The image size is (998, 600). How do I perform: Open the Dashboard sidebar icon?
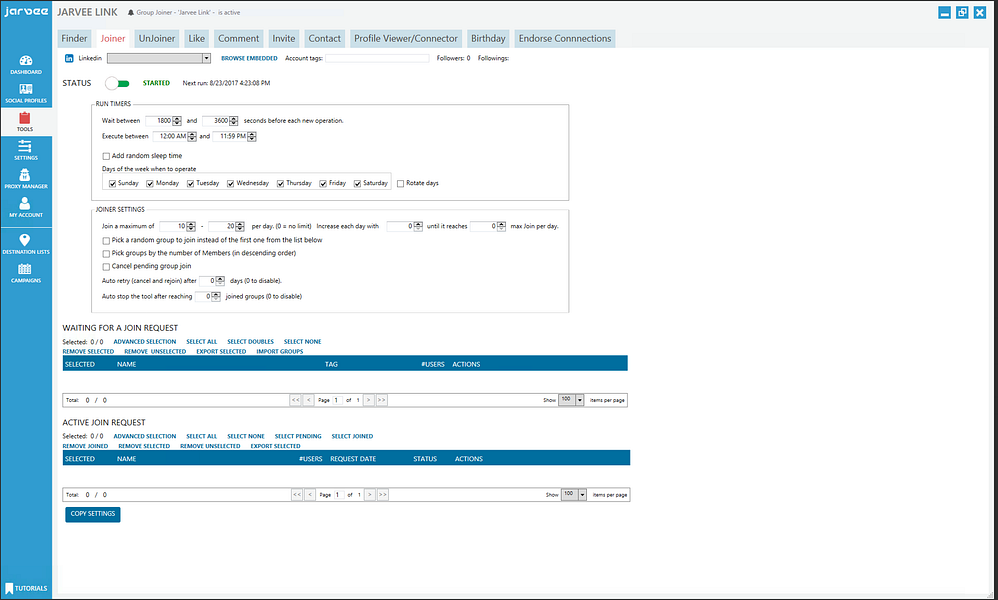[x=25, y=64]
